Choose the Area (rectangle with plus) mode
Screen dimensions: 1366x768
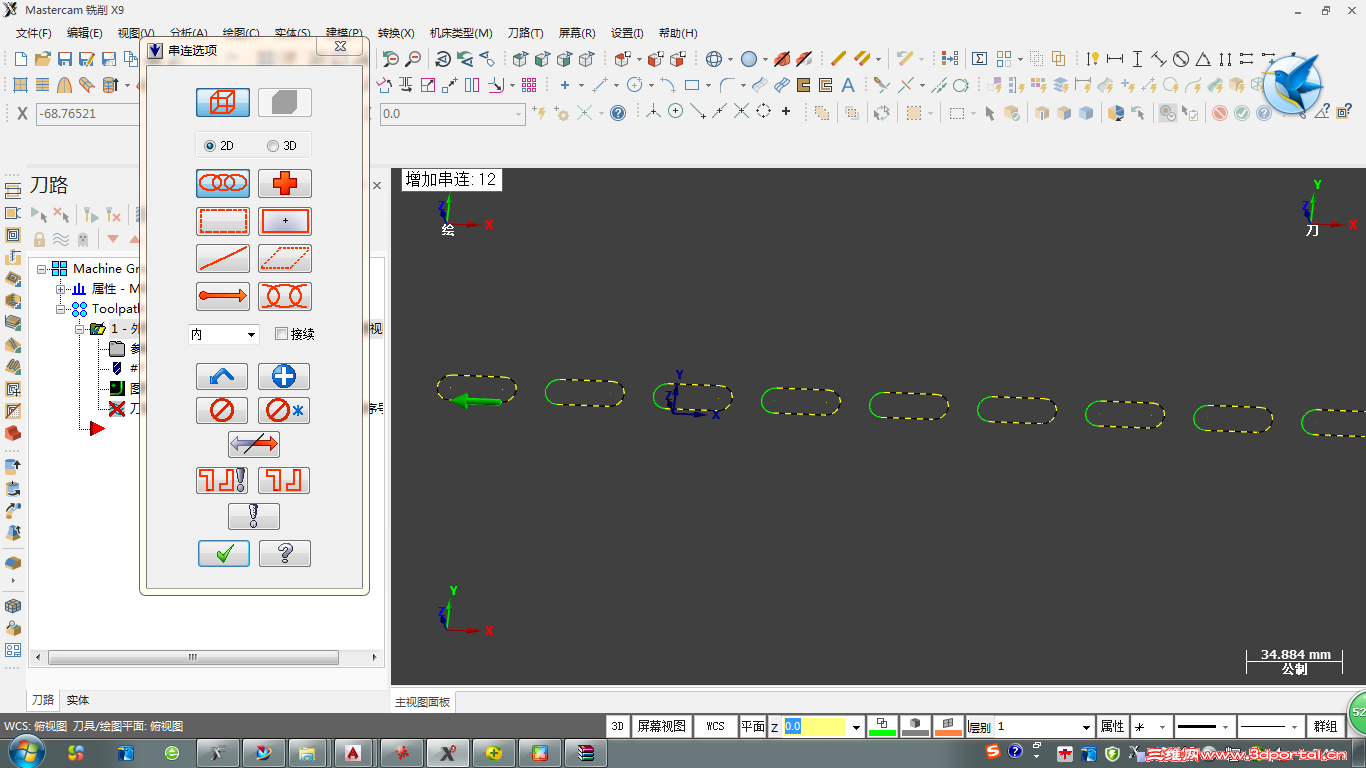click(285, 221)
